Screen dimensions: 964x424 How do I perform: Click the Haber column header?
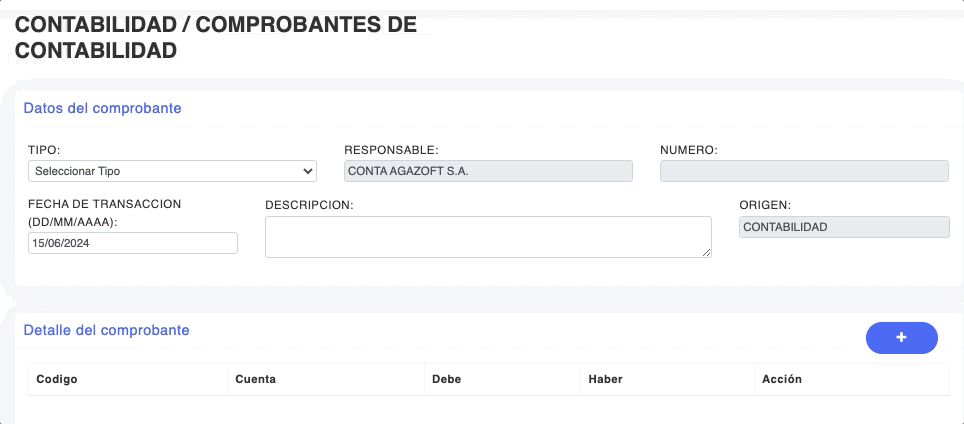pyautogui.click(x=605, y=379)
